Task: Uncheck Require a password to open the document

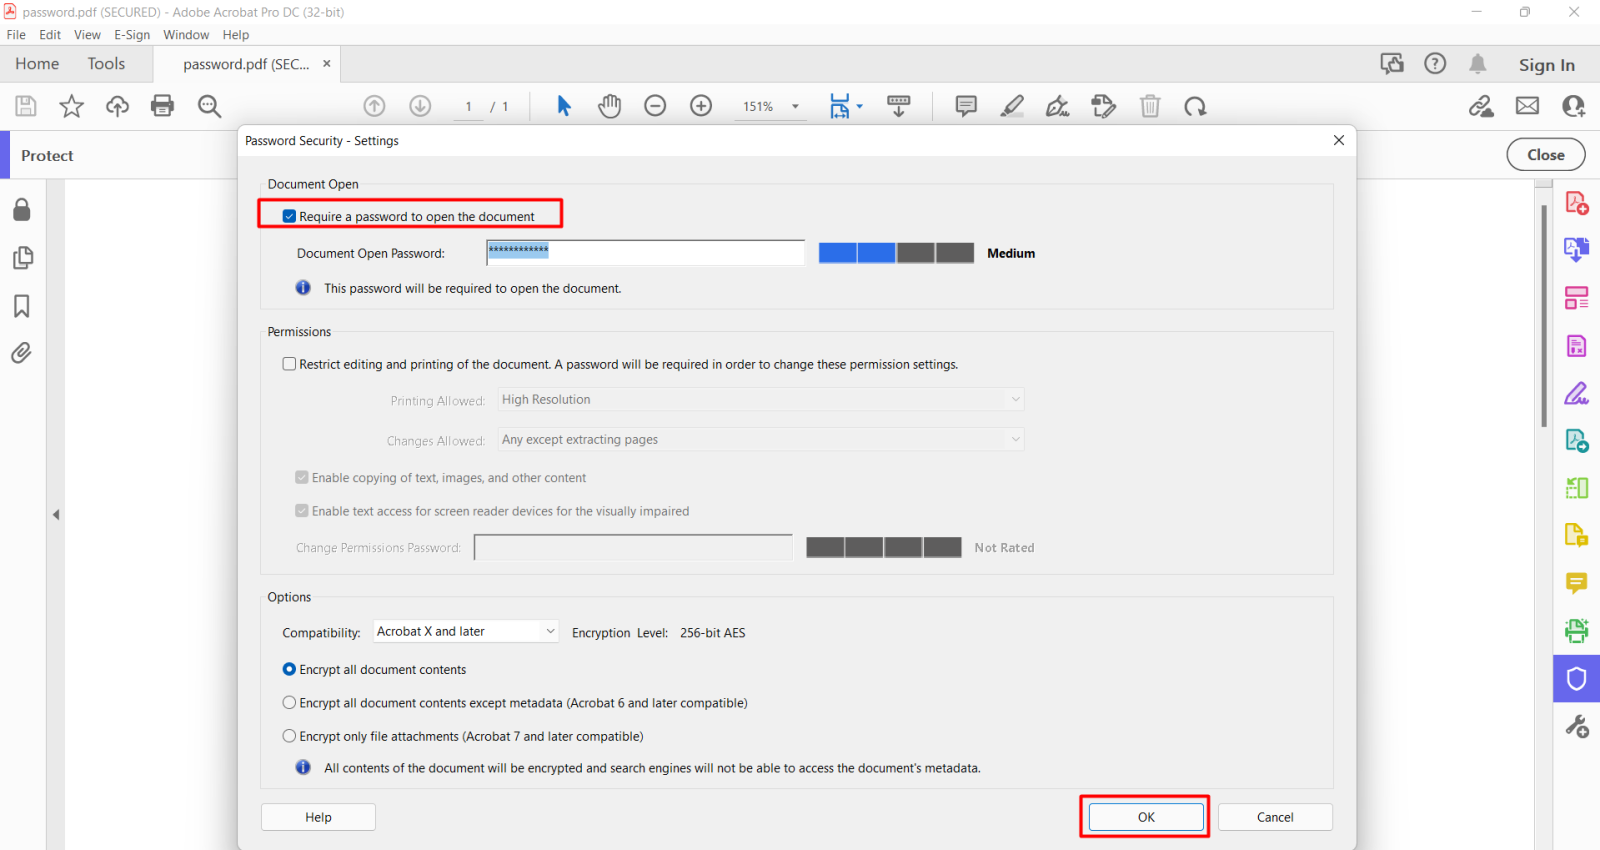Action: (289, 216)
